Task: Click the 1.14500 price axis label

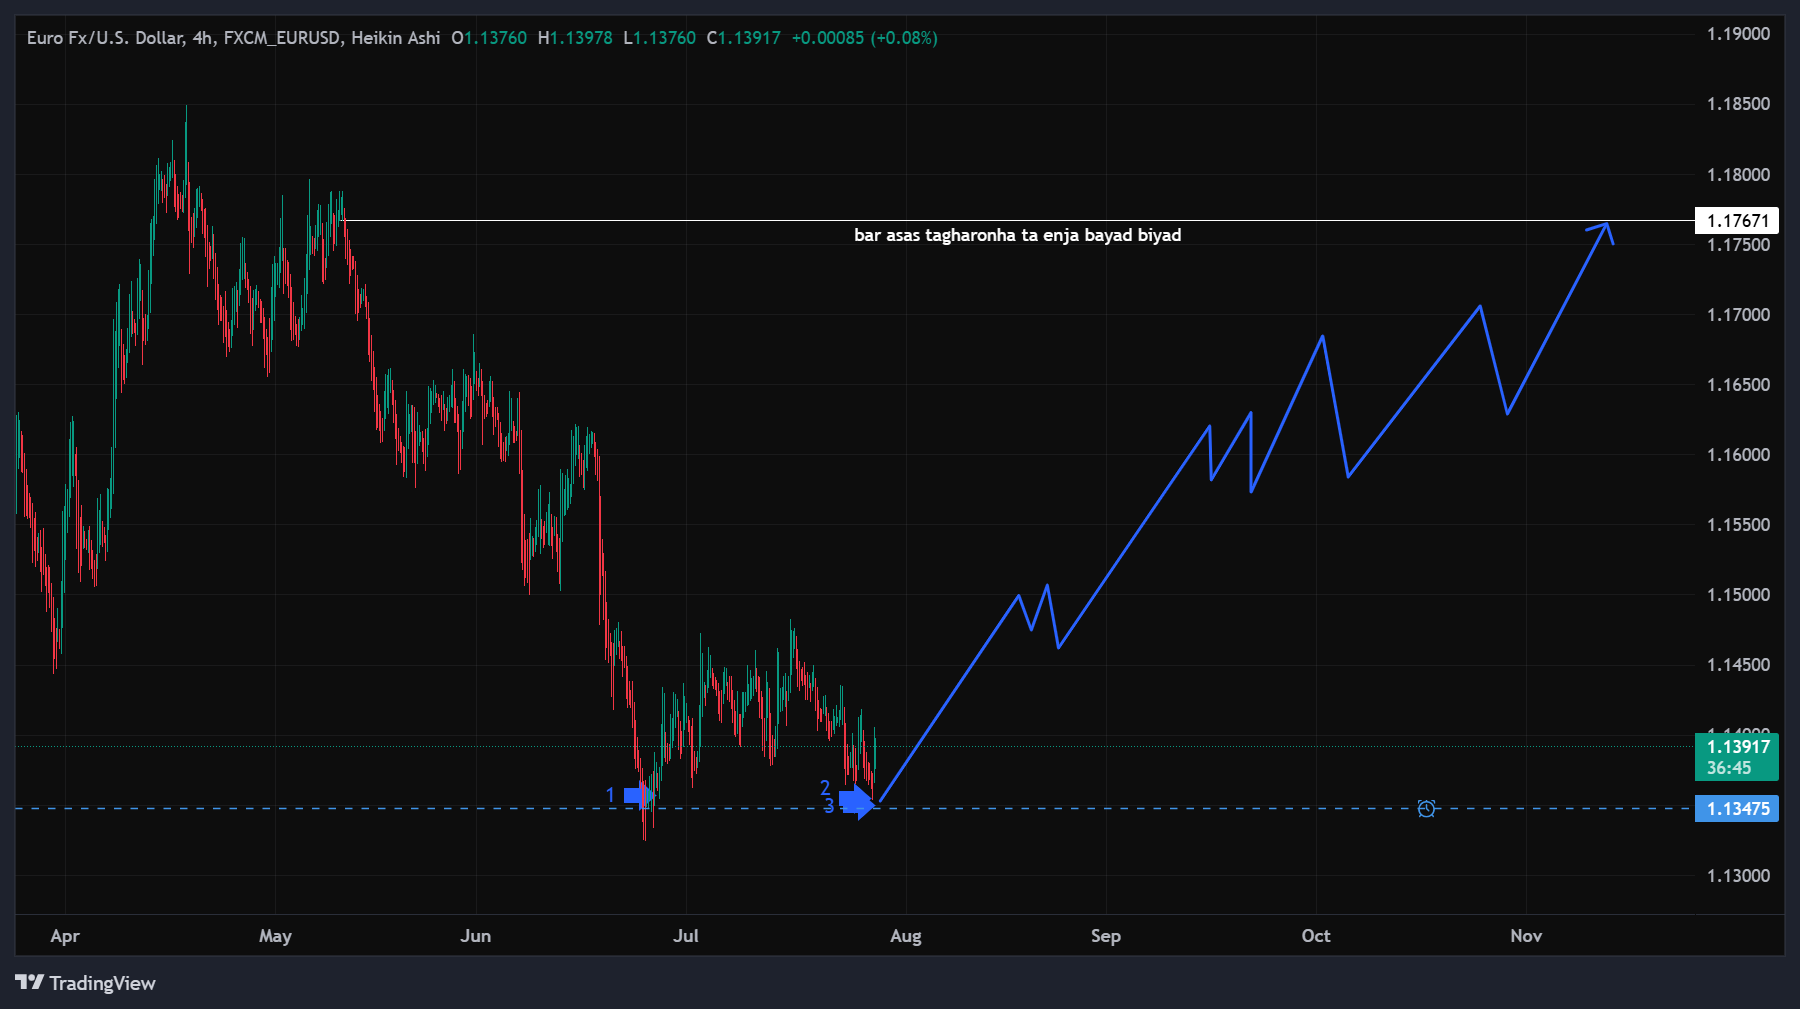Action: coord(1738,665)
